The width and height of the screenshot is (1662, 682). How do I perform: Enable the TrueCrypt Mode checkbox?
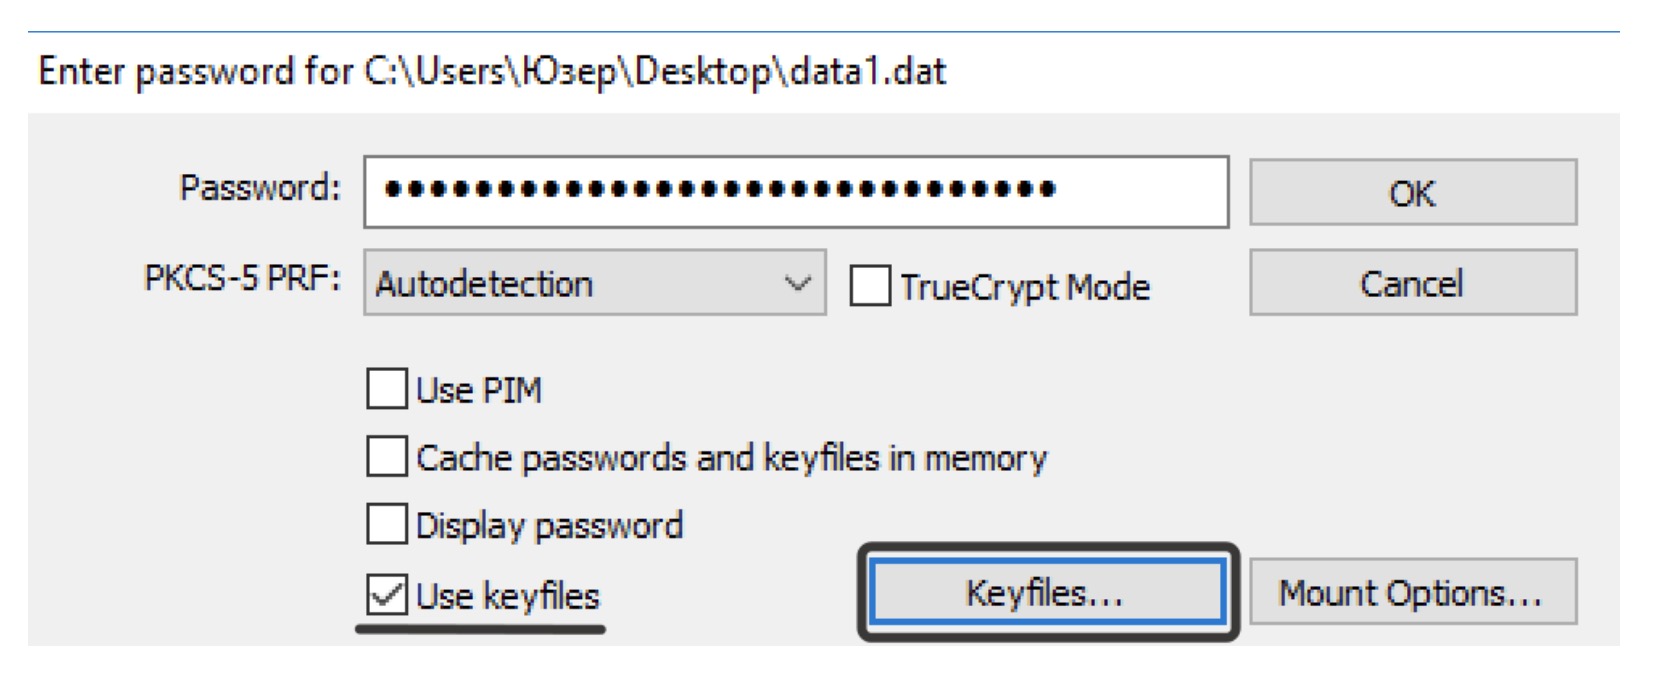pyautogui.click(x=869, y=287)
